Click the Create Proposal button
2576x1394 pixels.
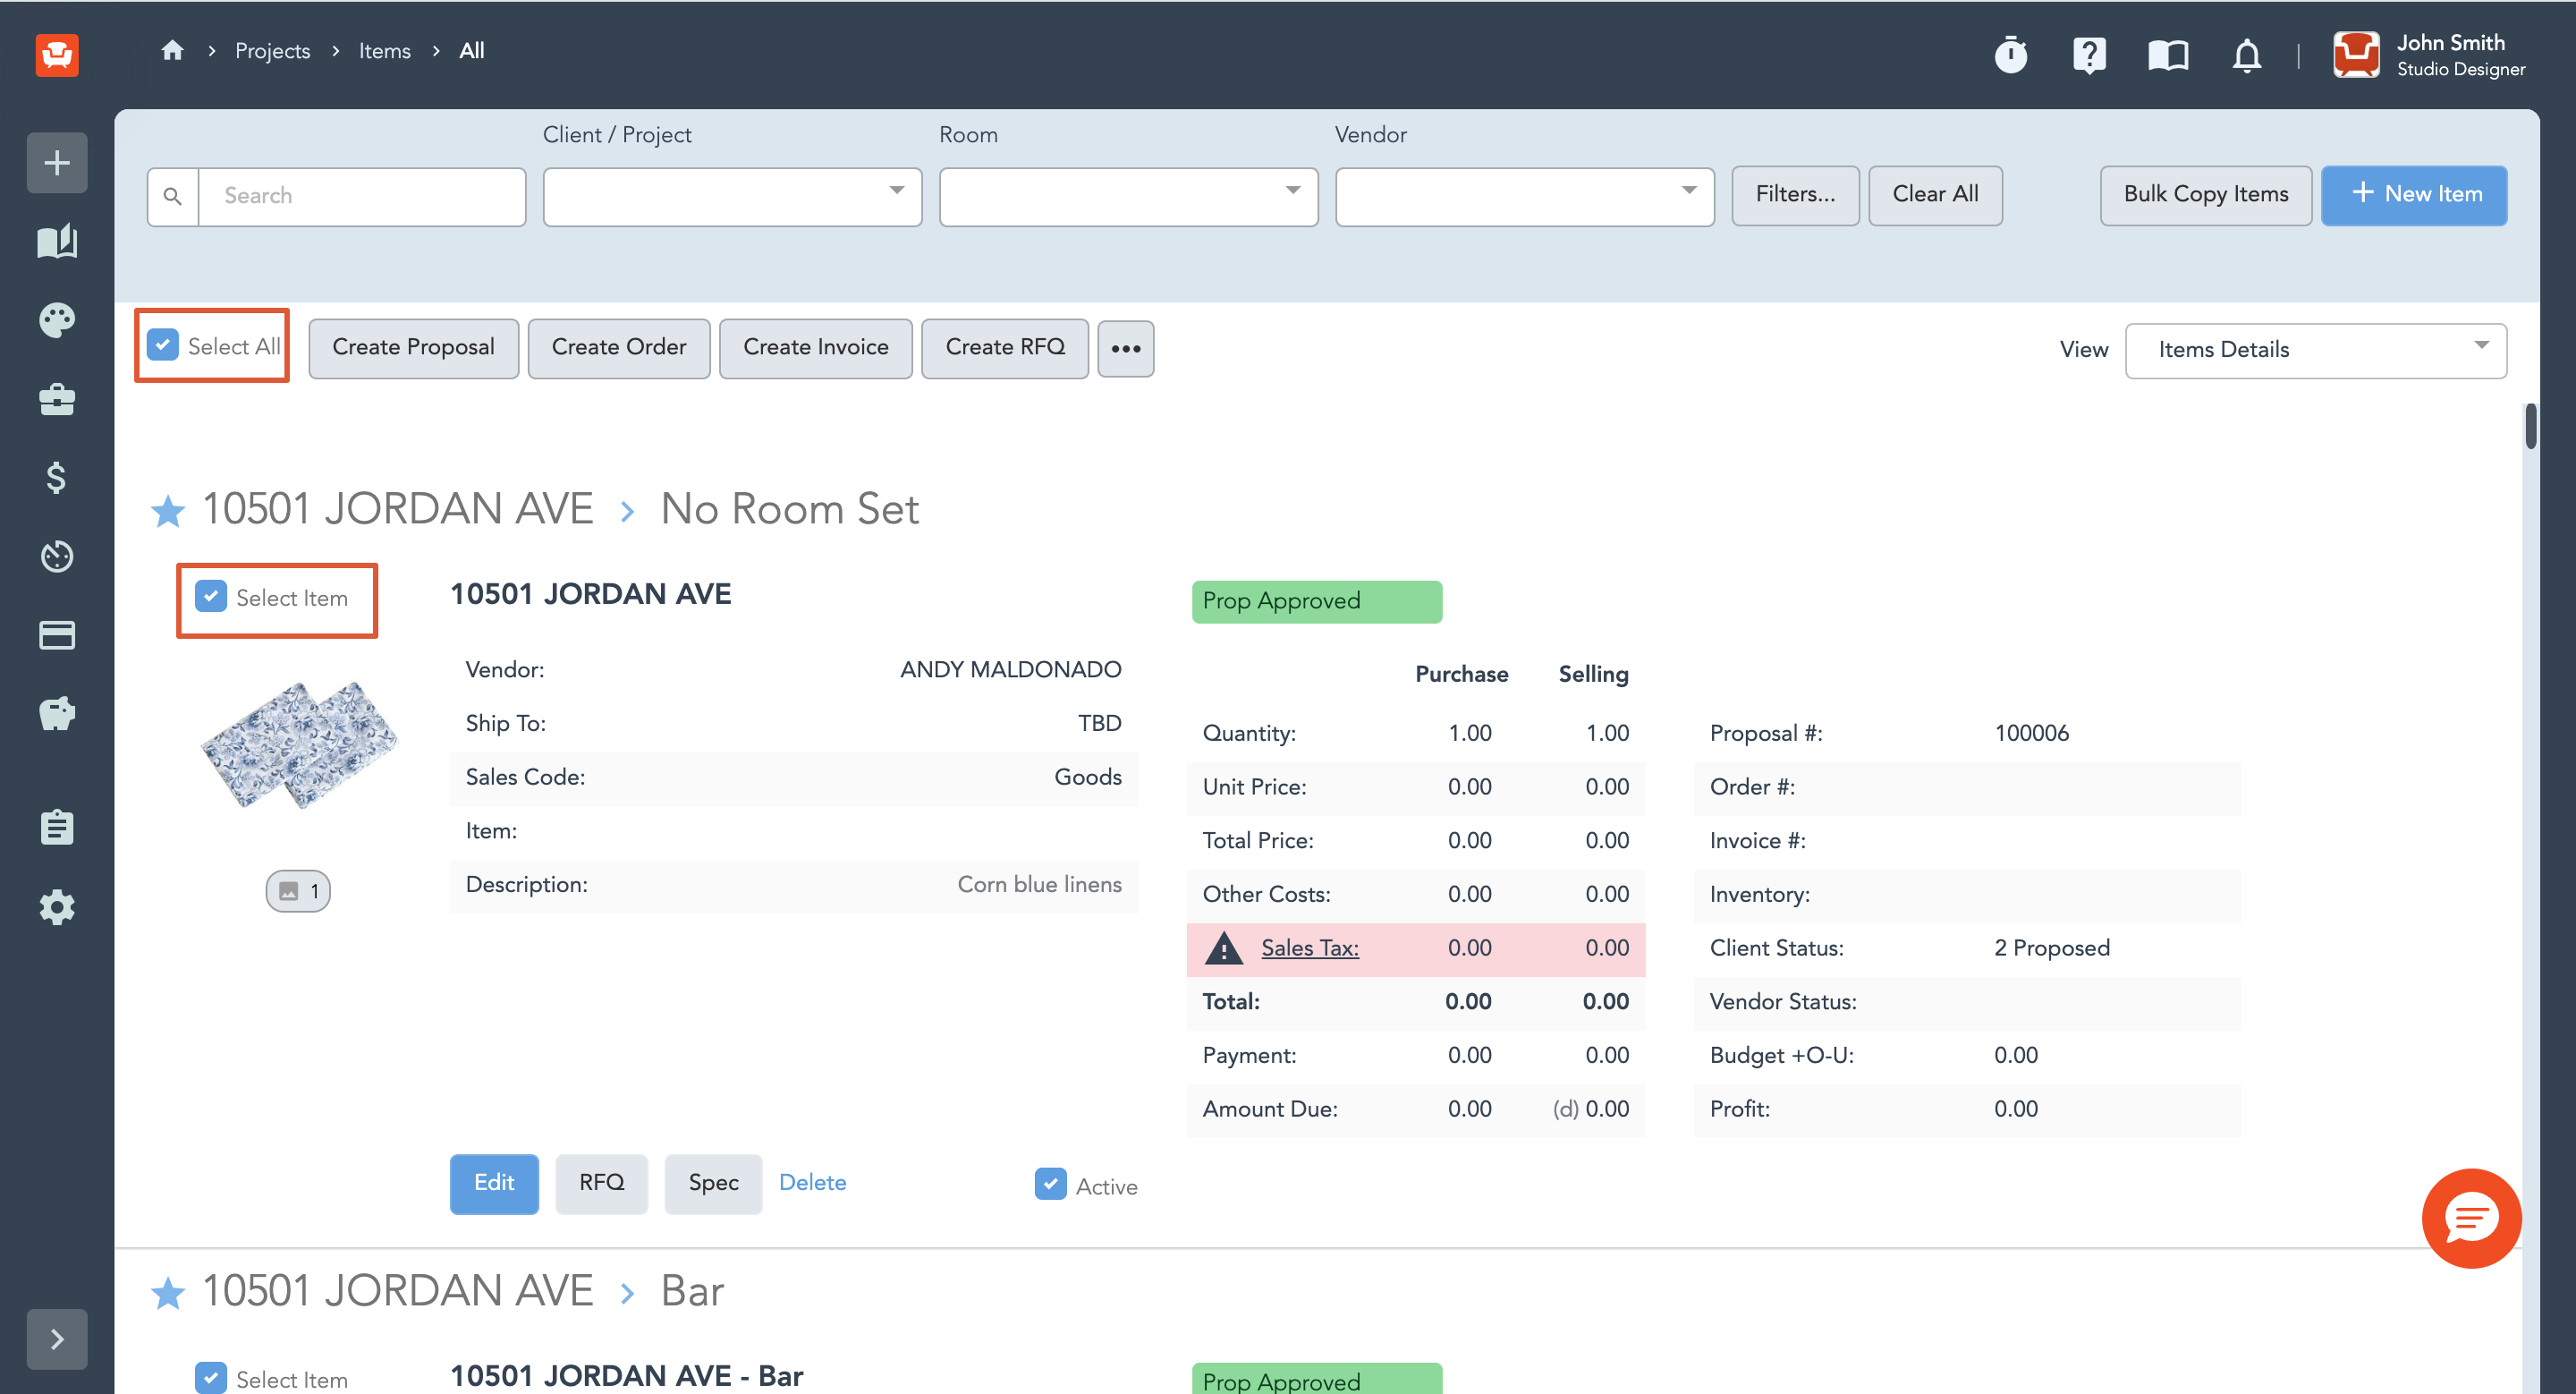[413, 348]
